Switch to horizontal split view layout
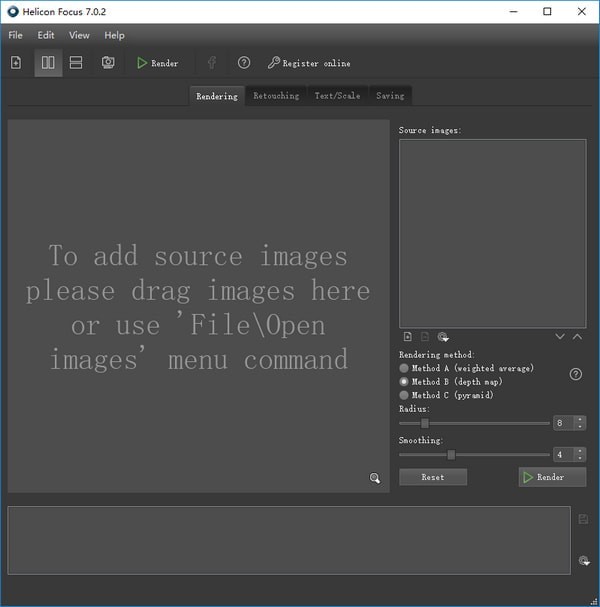 [76, 63]
